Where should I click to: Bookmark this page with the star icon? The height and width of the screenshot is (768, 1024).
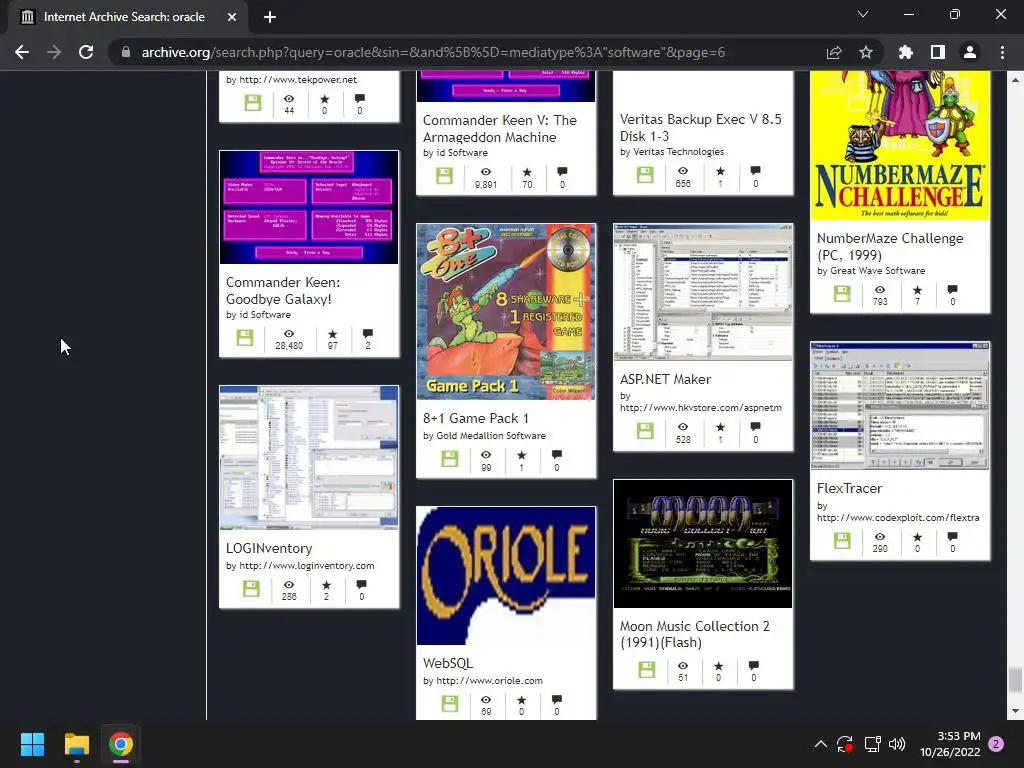point(866,52)
